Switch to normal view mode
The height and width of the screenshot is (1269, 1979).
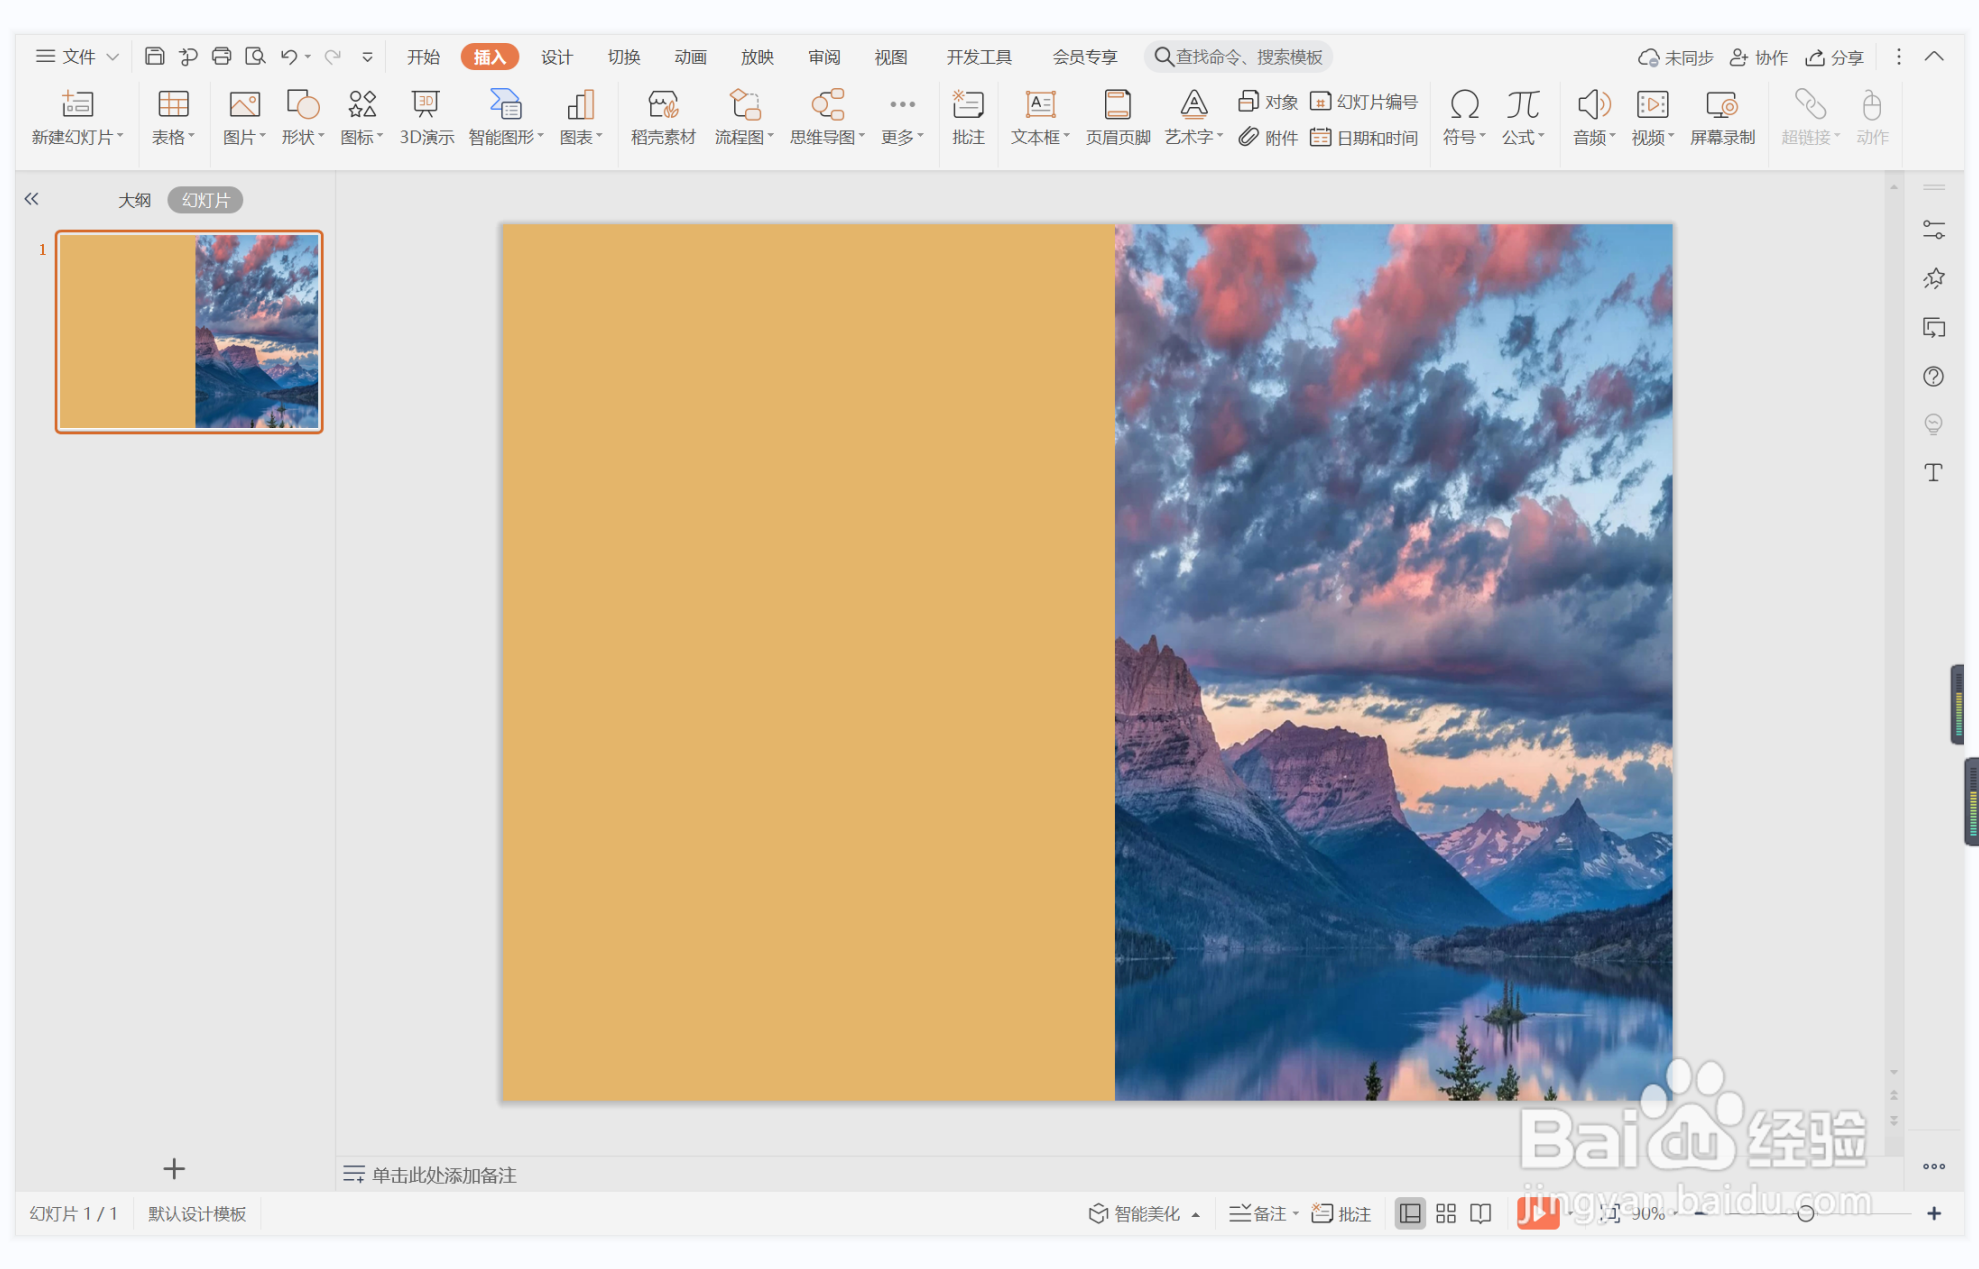[1409, 1213]
